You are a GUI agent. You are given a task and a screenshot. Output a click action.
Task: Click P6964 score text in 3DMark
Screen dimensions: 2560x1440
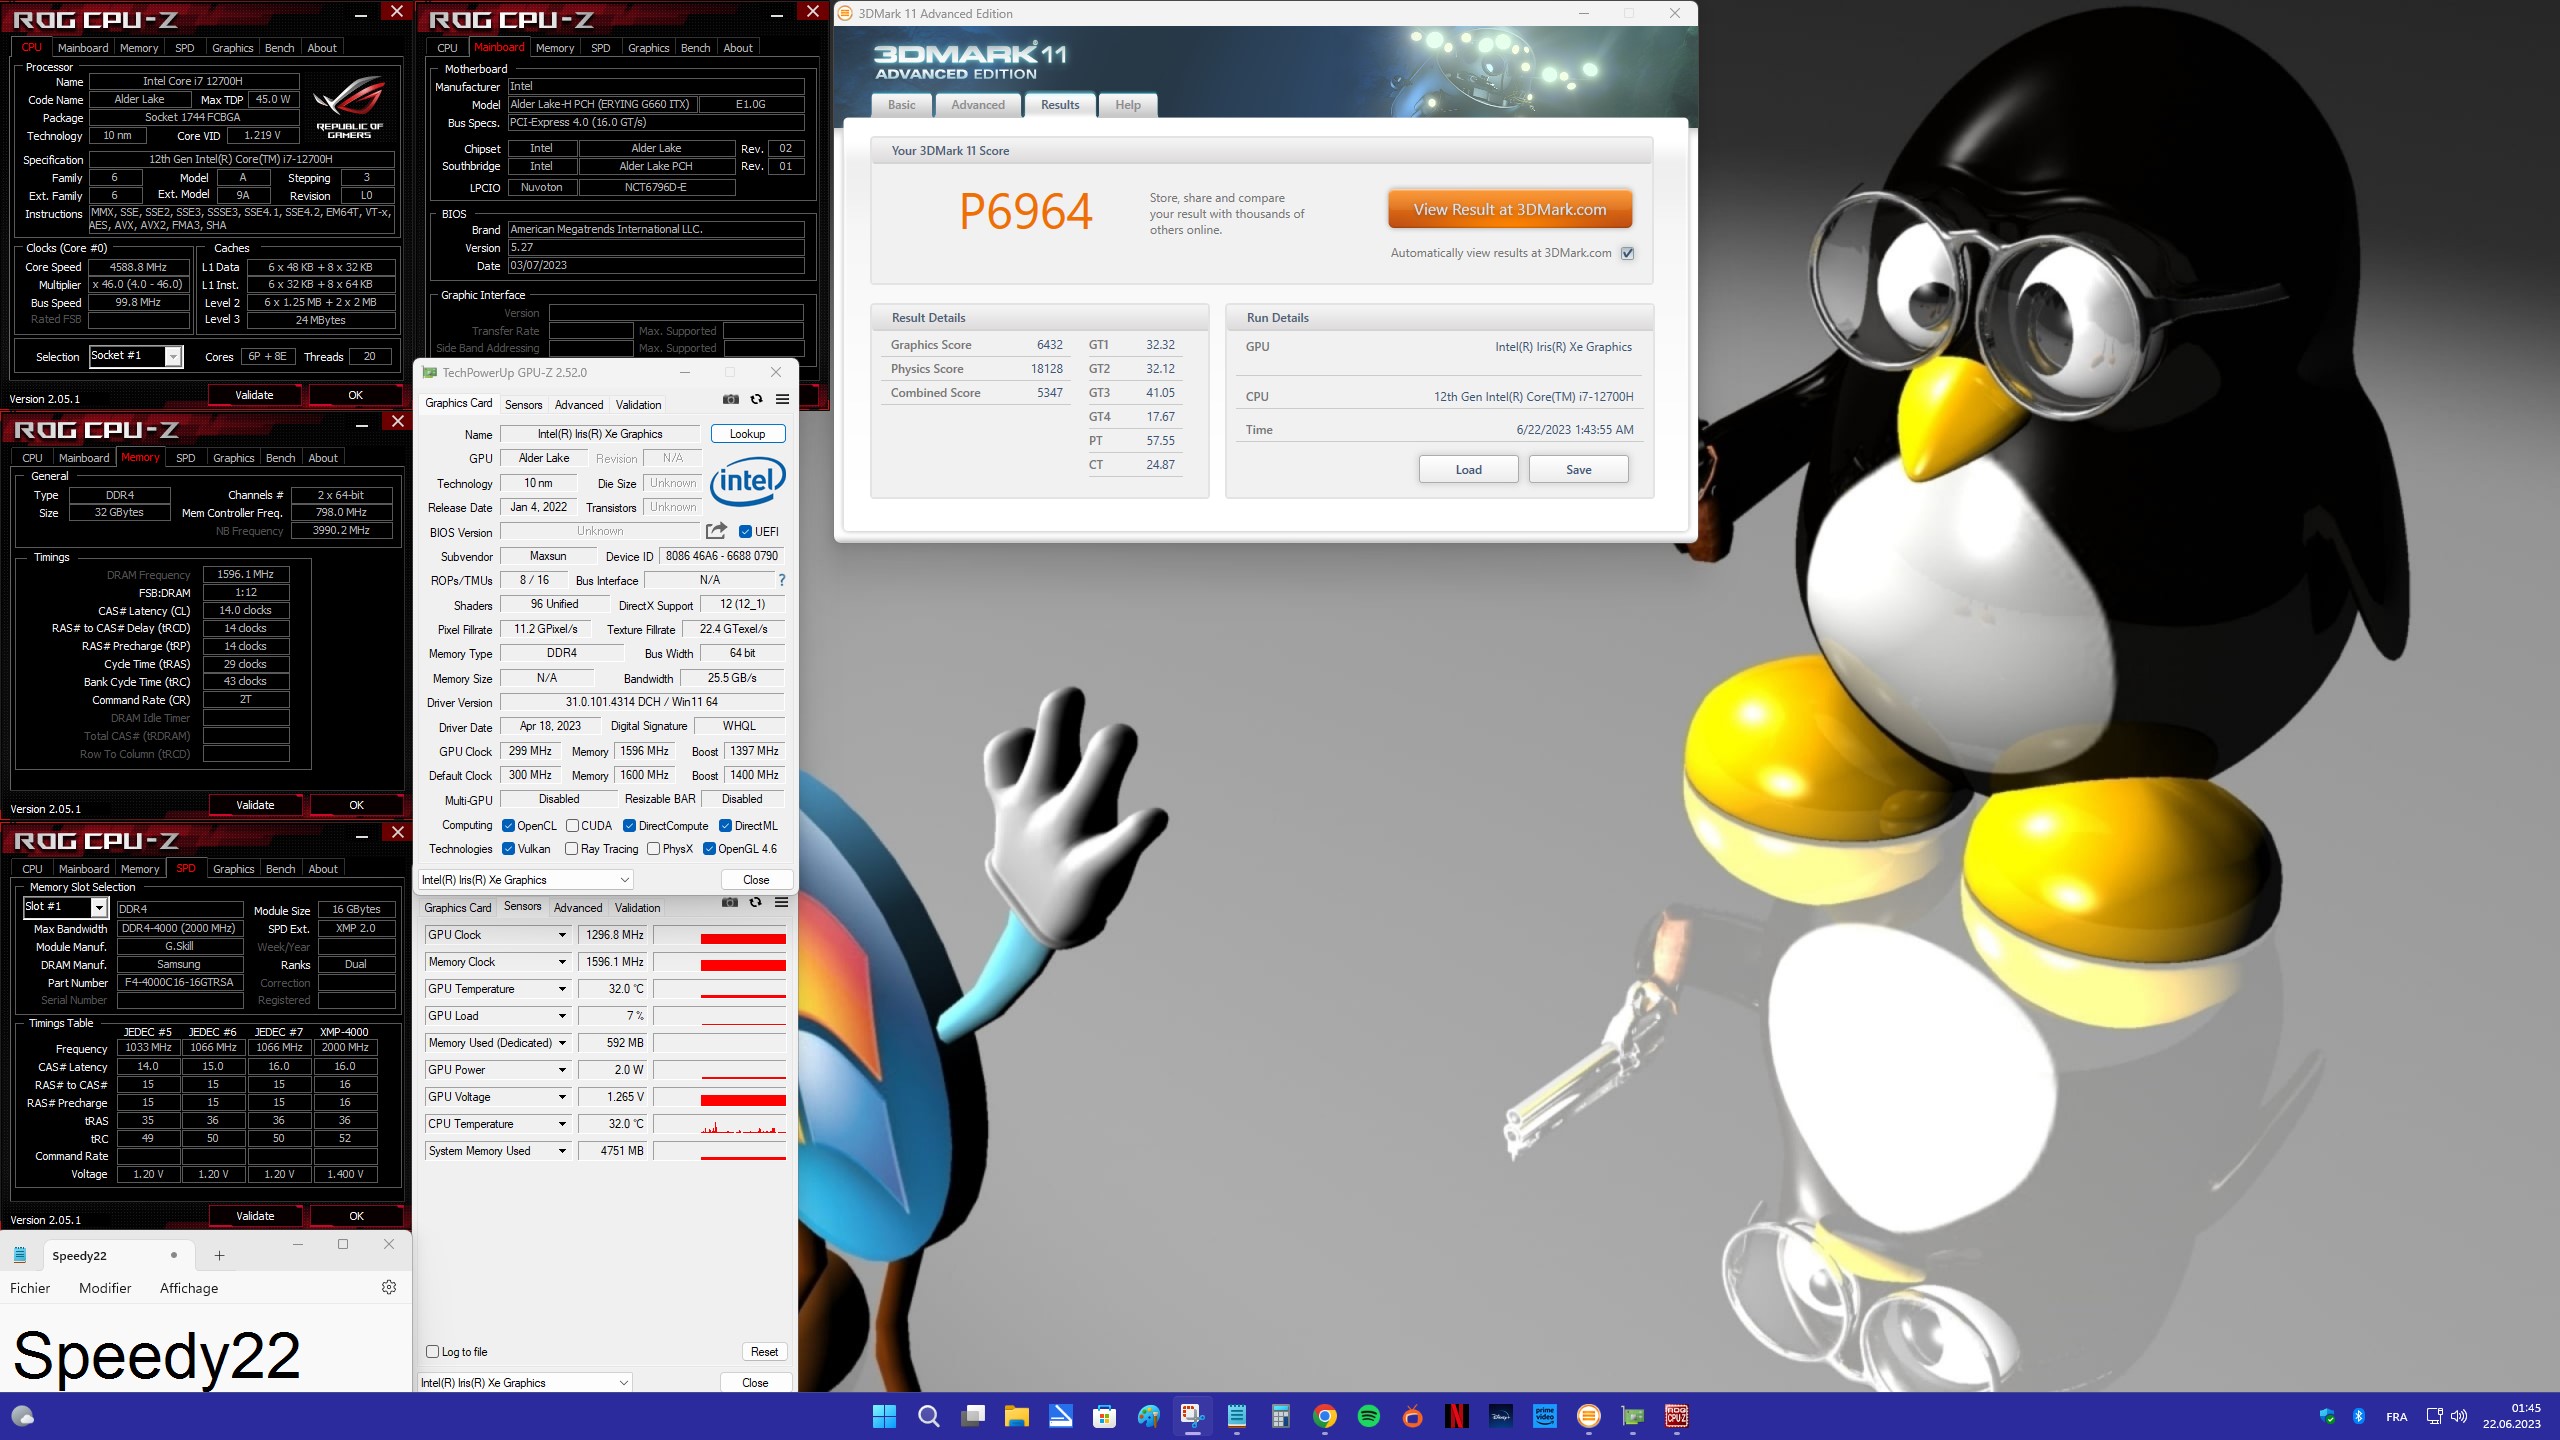point(1025,212)
